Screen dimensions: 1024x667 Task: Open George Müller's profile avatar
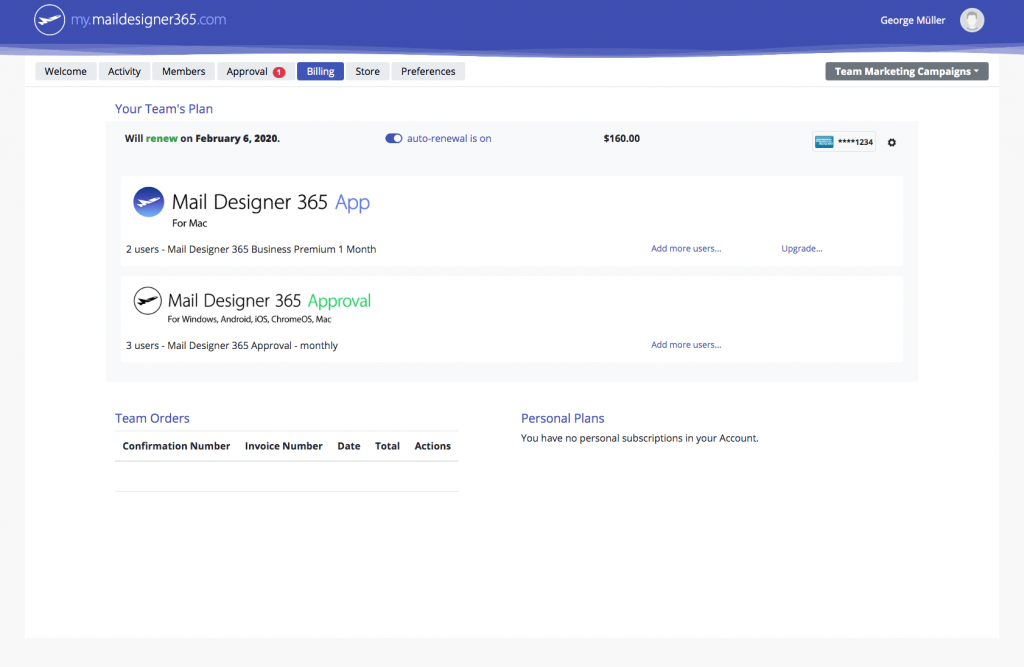coord(972,20)
